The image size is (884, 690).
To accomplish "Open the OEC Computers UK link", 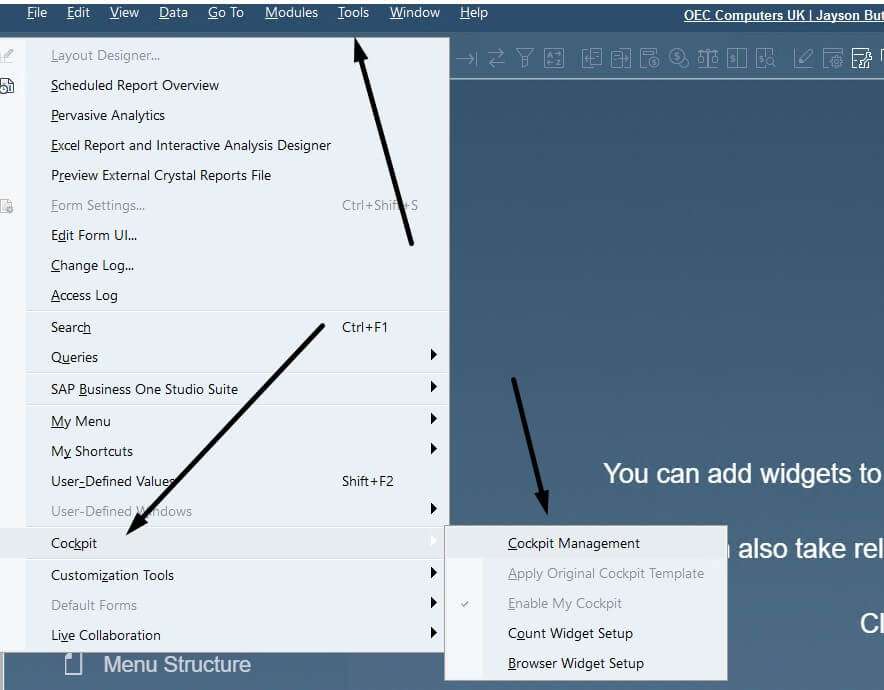I will (x=784, y=15).
